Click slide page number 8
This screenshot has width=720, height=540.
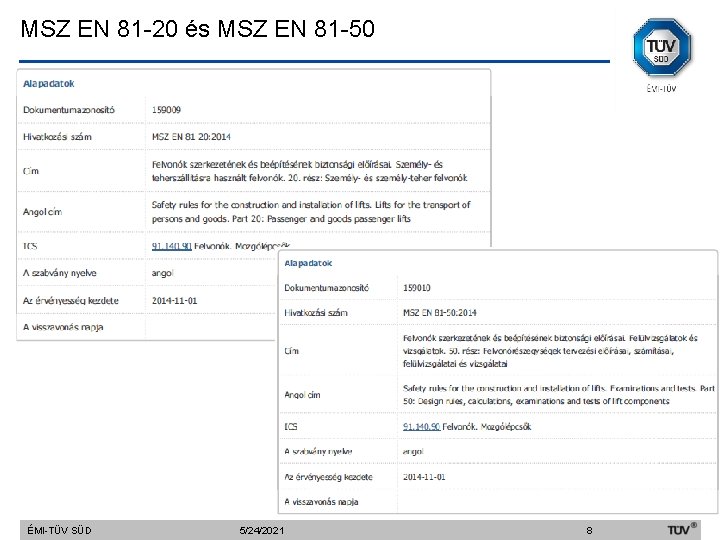pos(589,530)
